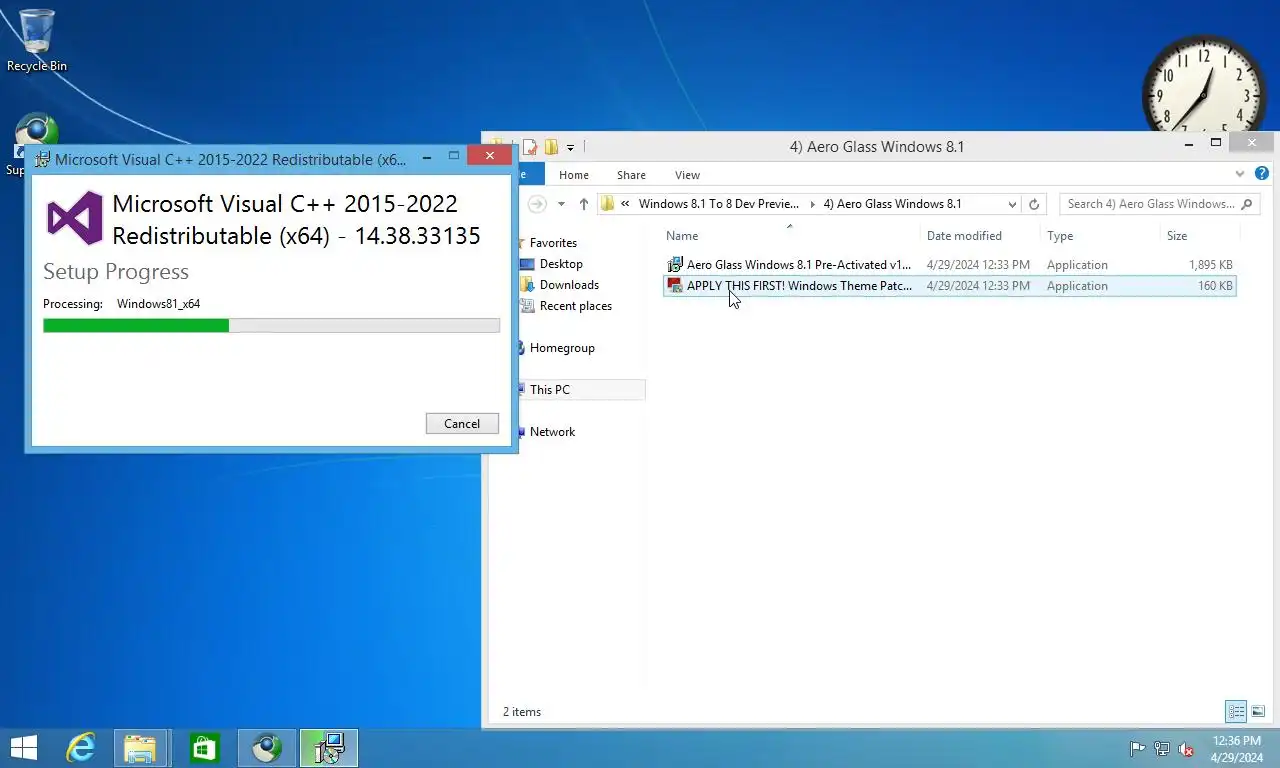Click the 1,895 KB size cell
Viewport: 1280px width, 768px height.
pyautogui.click(x=1210, y=265)
